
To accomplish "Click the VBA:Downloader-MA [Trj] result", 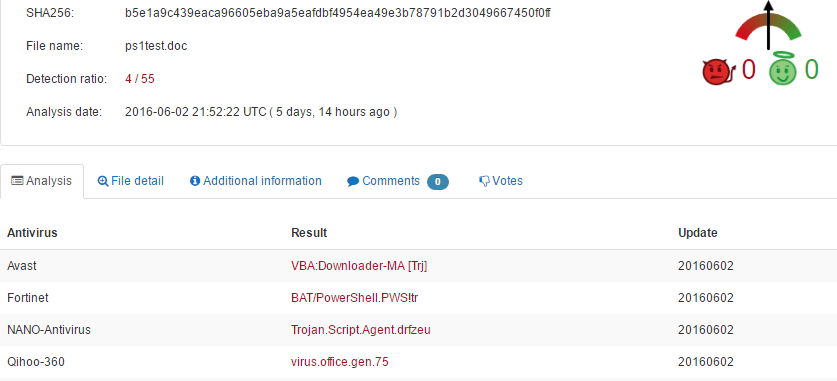I will pyautogui.click(x=359, y=266).
